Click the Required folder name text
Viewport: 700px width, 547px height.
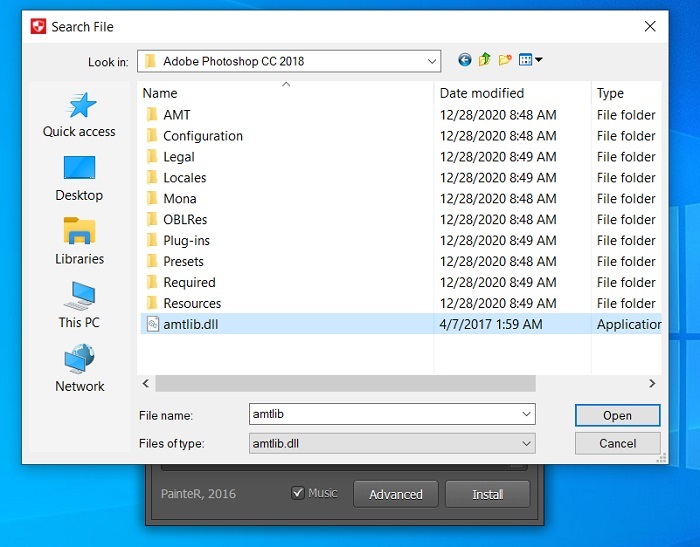point(189,282)
